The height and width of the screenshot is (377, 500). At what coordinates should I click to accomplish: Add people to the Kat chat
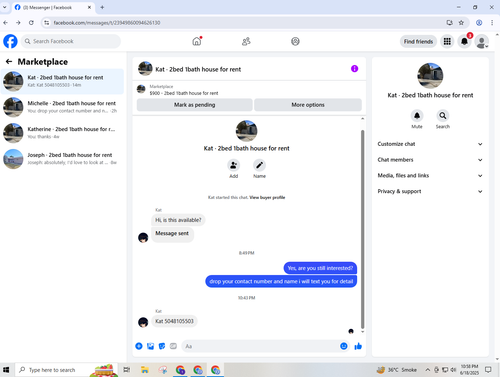pyautogui.click(x=233, y=165)
